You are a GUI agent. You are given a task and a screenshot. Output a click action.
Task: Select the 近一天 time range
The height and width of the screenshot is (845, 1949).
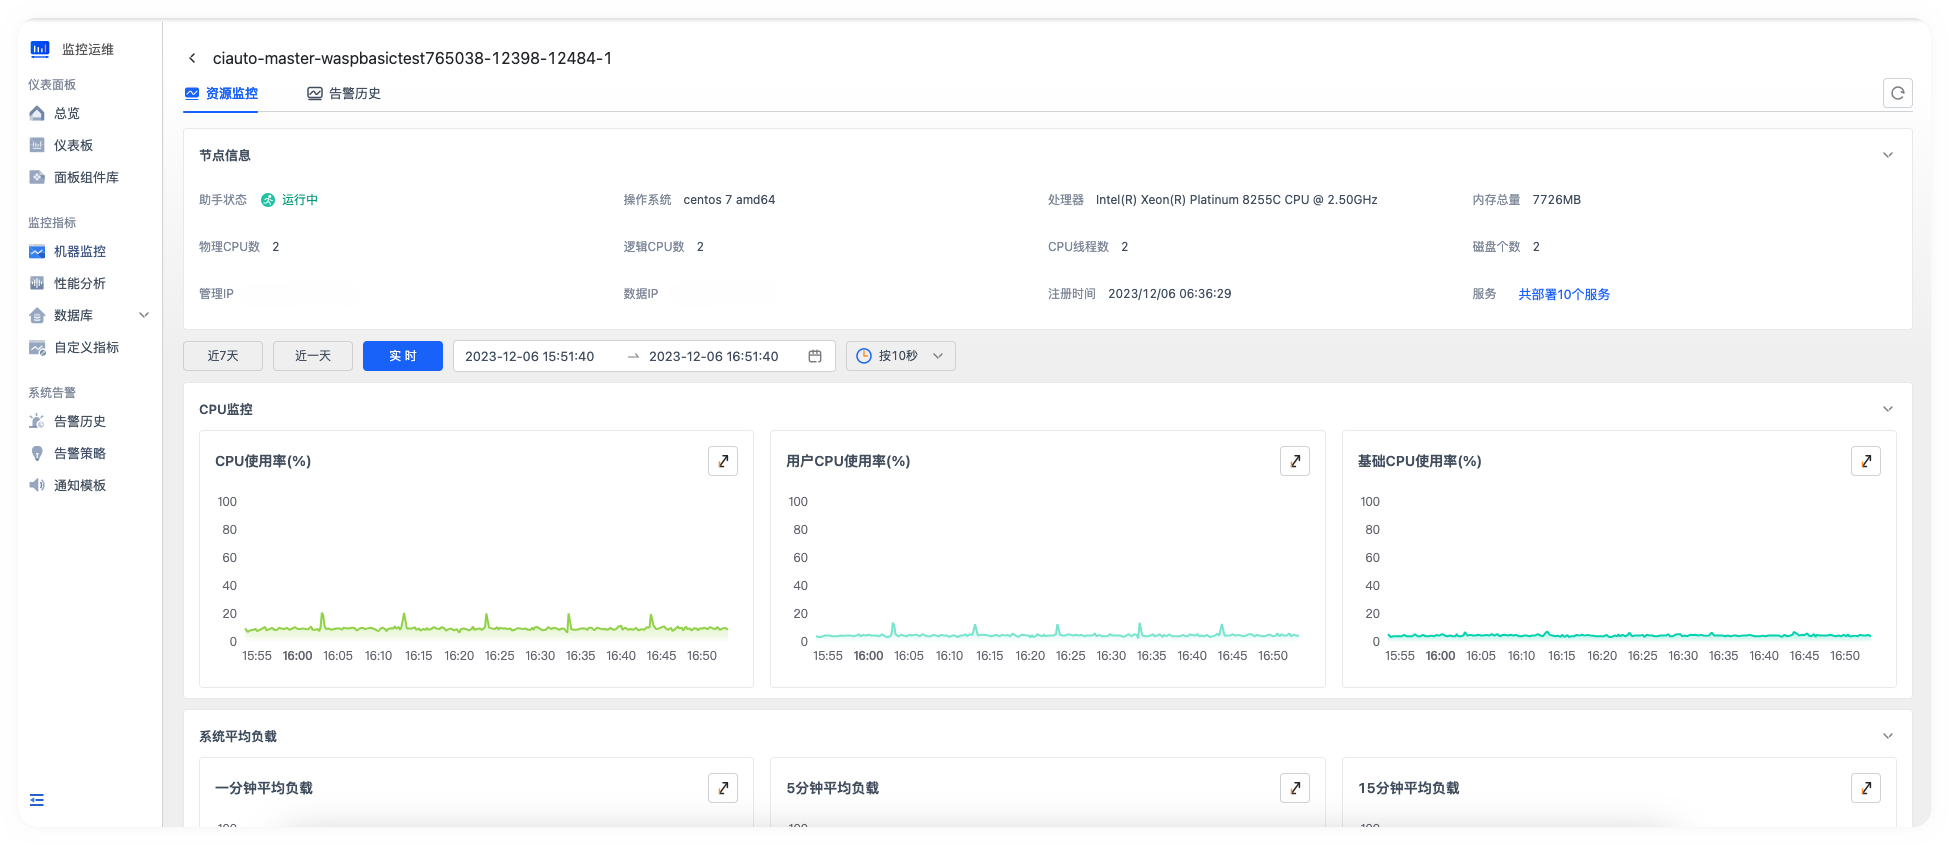[313, 356]
